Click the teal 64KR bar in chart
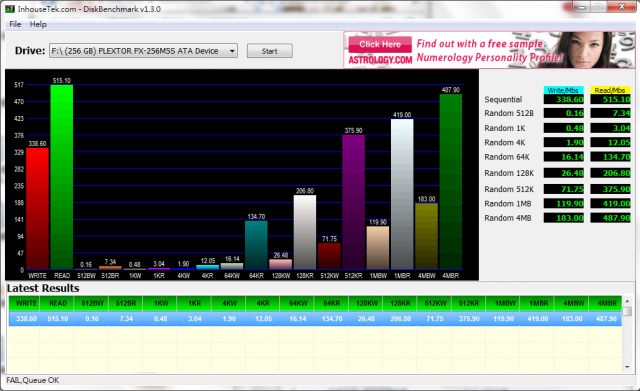The image size is (640, 391). tap(256, 245)
